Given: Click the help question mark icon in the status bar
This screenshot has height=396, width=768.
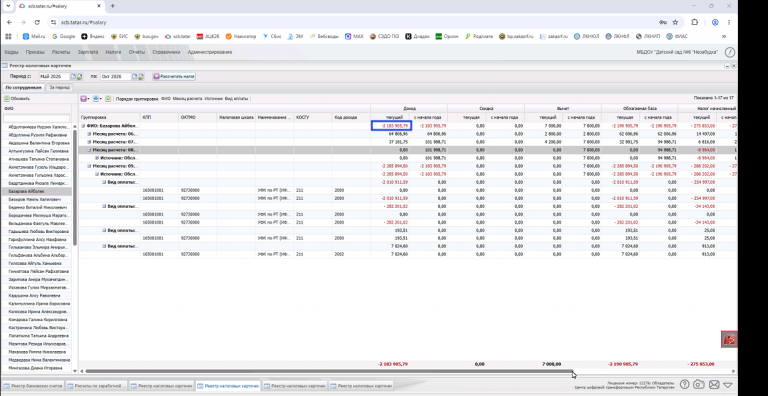Looking at the screenshot, I should (685, 385).
